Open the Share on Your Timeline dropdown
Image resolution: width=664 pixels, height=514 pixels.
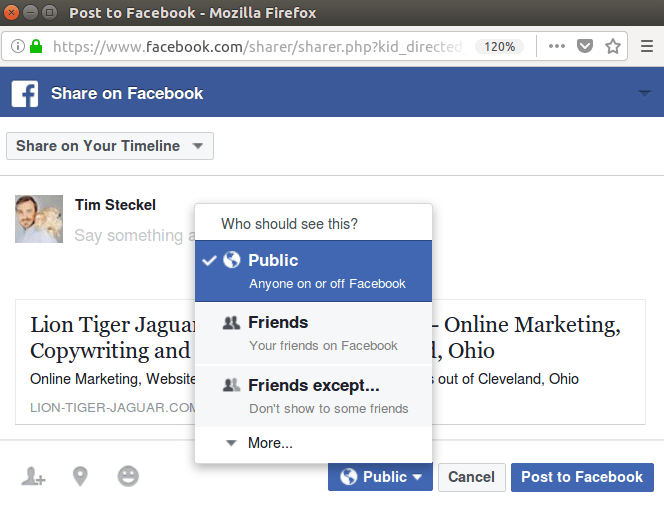point(110,146)
